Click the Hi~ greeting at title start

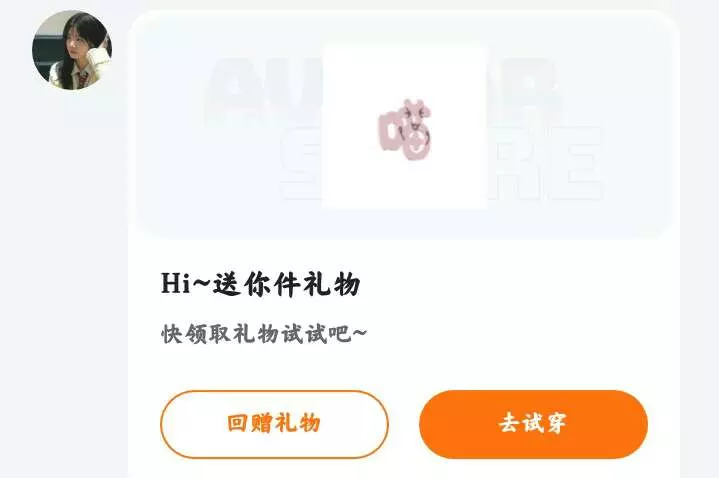pyautogui.click(x=183, y=283)
